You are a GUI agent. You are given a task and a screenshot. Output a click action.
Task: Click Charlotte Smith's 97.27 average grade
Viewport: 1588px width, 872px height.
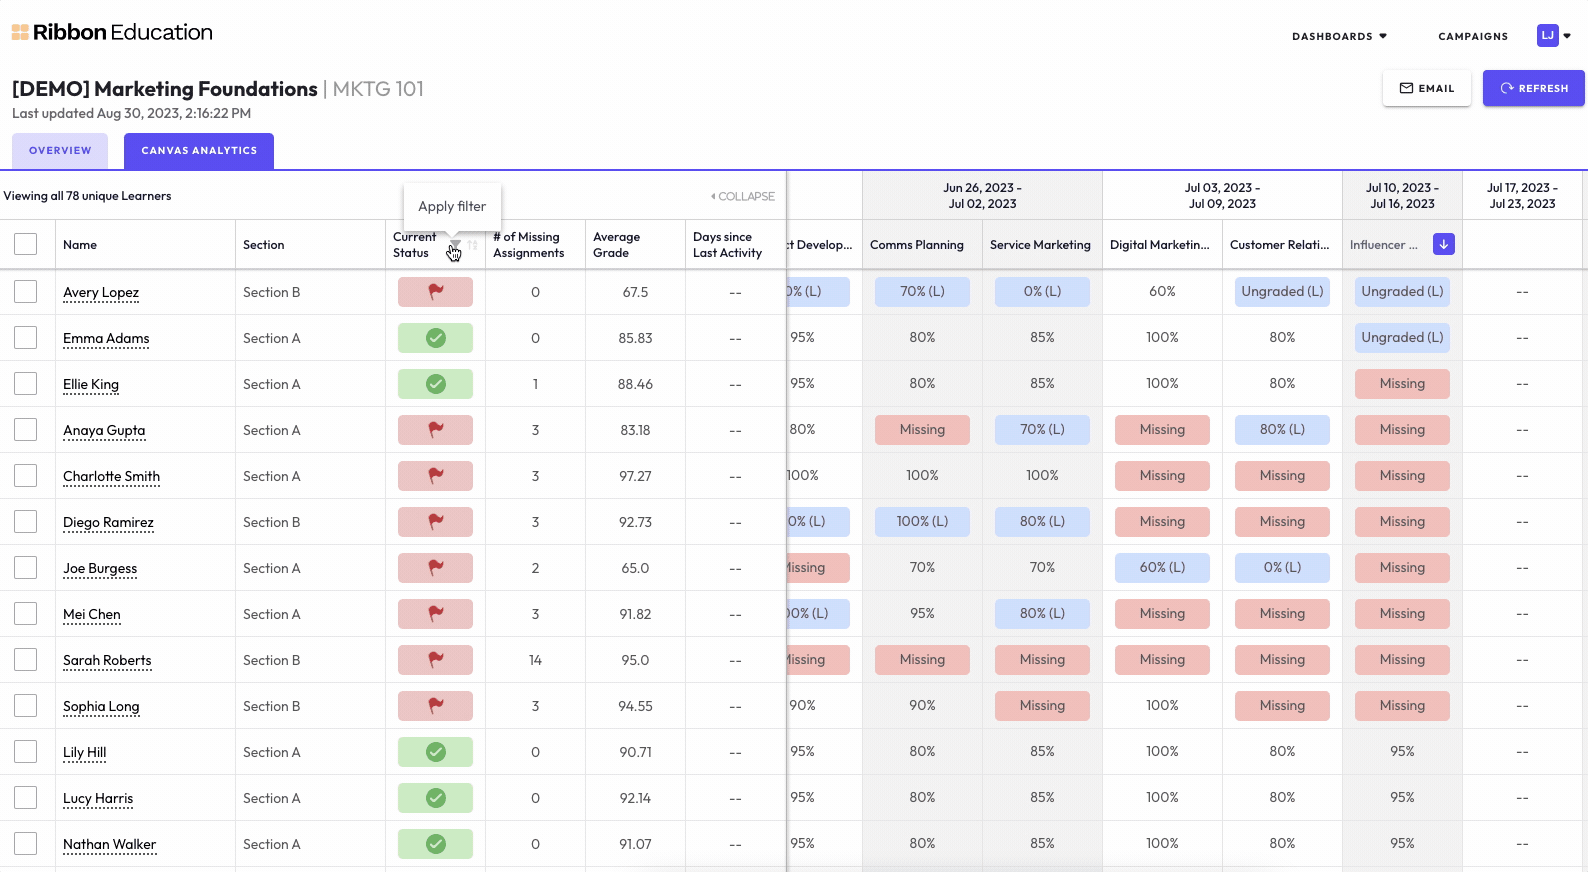(635, 477)
